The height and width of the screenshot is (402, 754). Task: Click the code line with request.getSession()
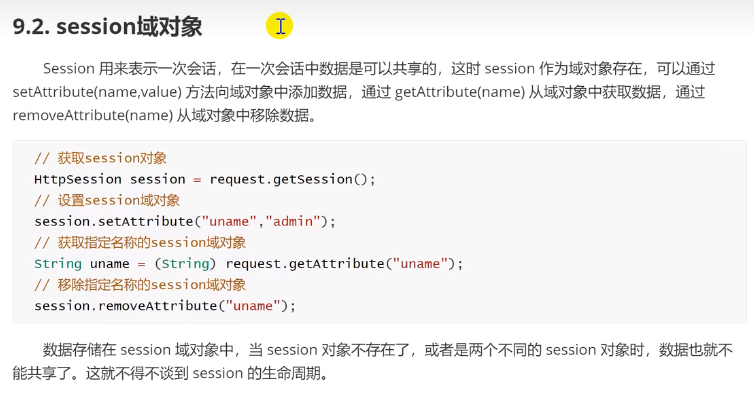tap(204, 179)
